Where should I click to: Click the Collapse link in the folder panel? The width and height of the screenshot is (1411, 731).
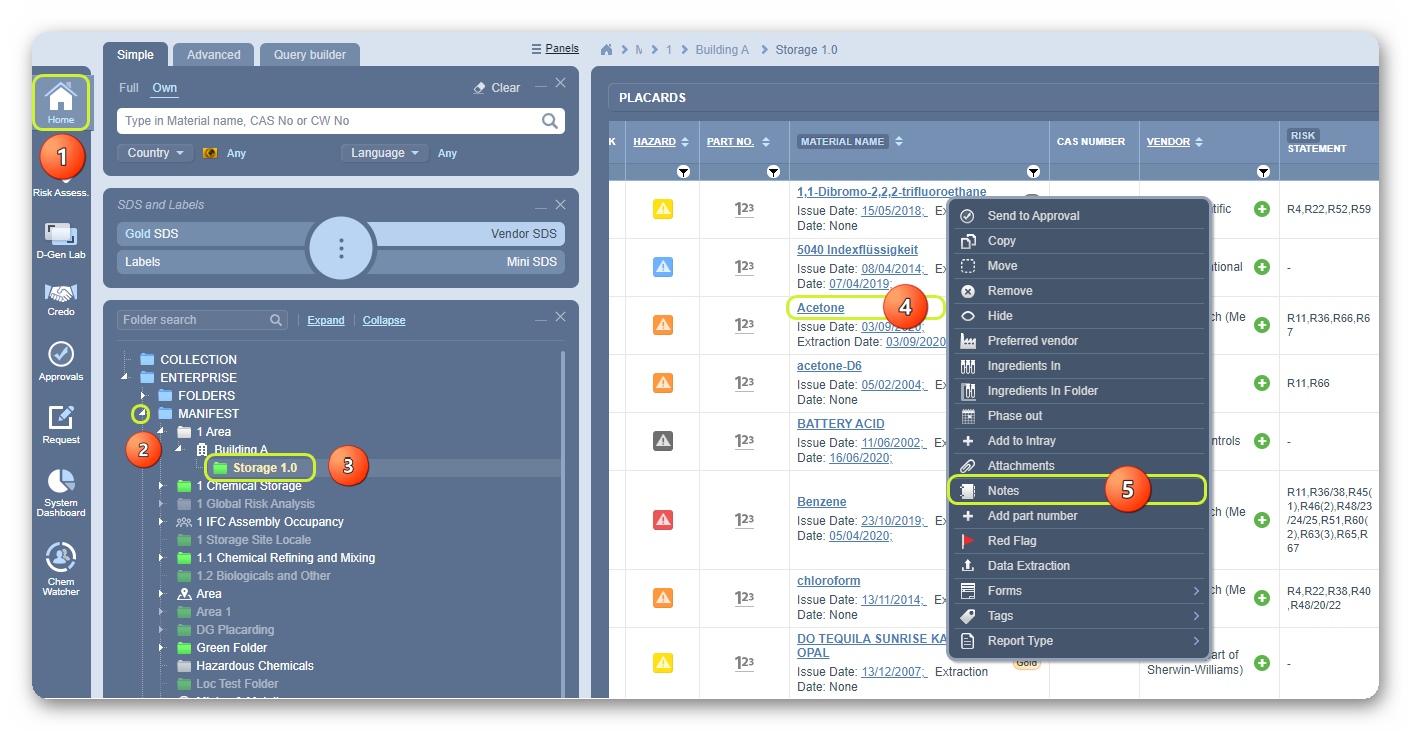point(384,320)
